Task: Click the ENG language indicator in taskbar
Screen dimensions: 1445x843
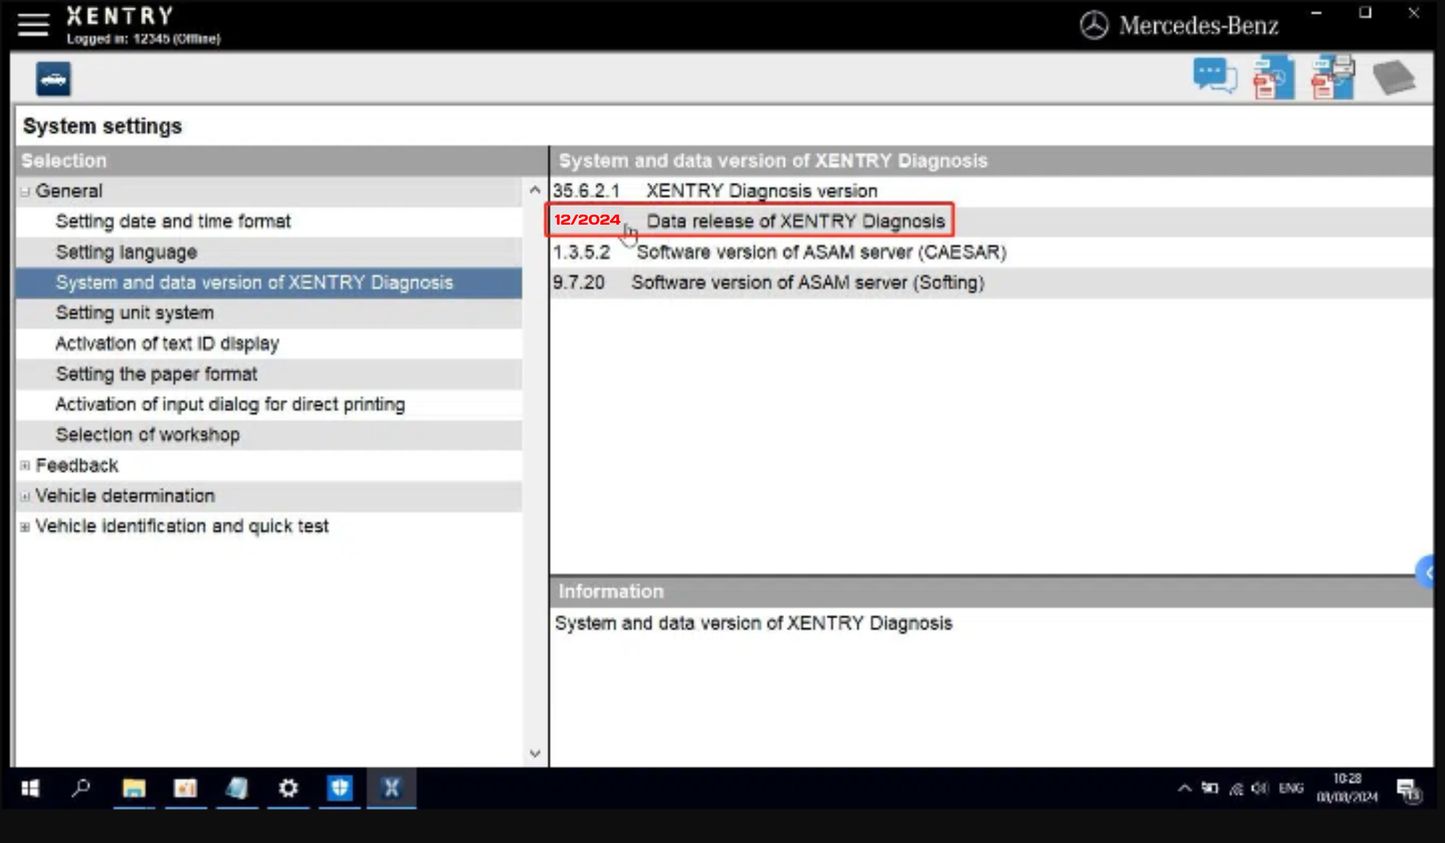Action: pyautogui.click(x=1290, y=788)
